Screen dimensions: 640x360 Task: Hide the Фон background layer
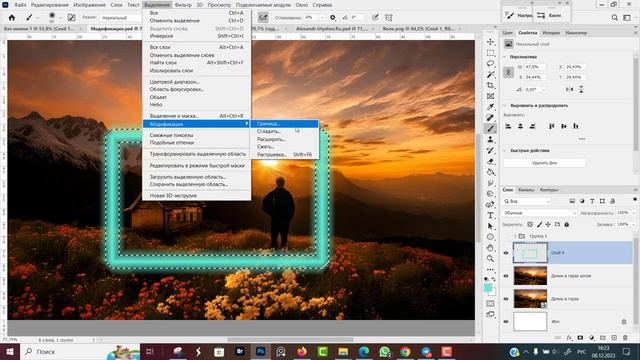506,322
